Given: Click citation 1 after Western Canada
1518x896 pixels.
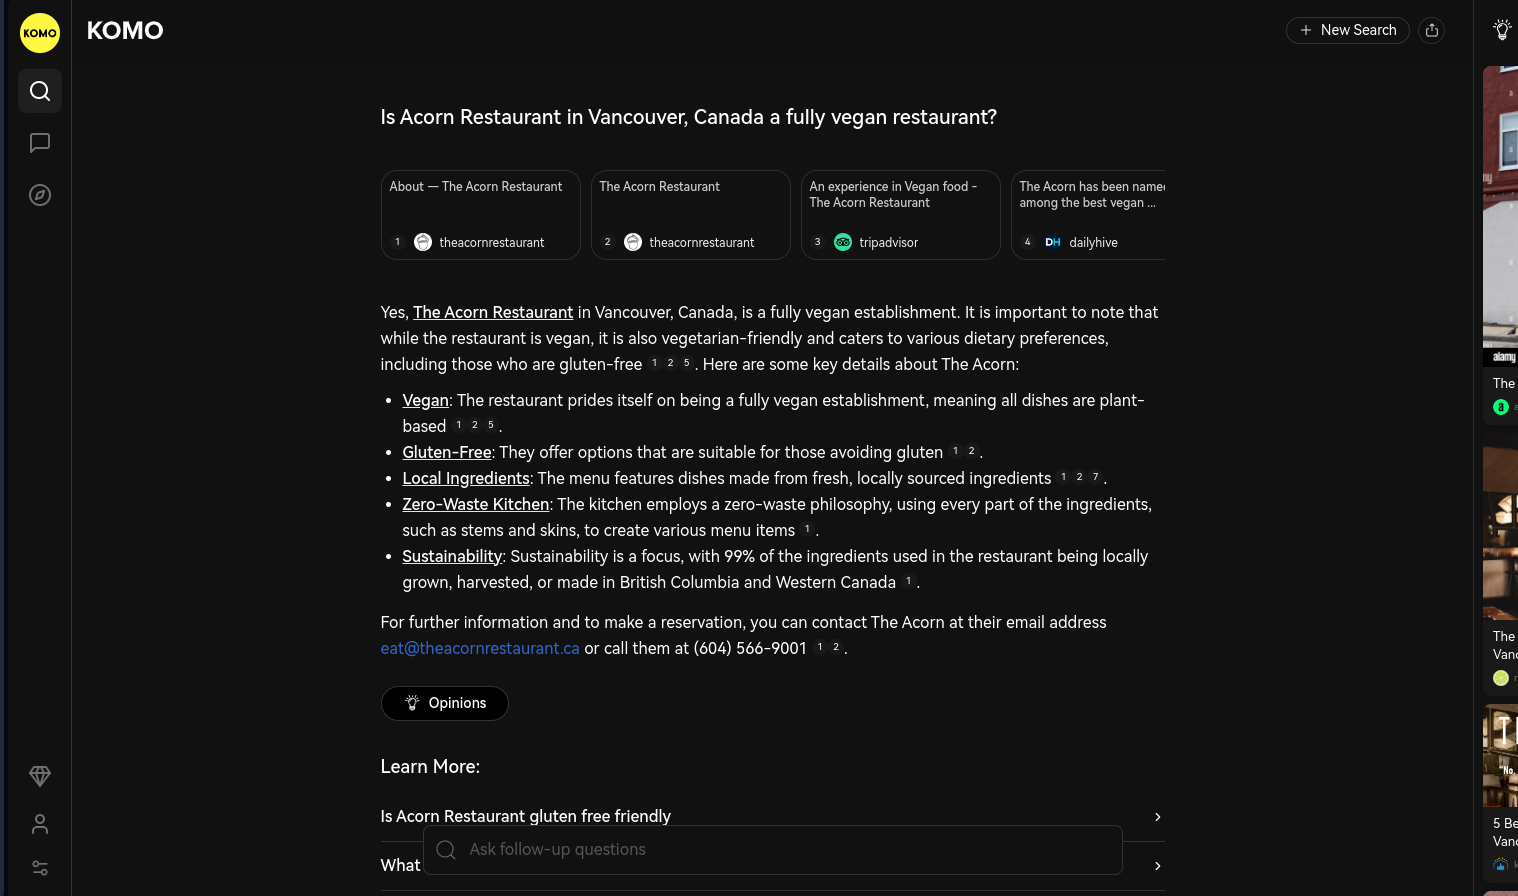Looking at the screenshot, I should pyautogui.click(x=908, y=581).
